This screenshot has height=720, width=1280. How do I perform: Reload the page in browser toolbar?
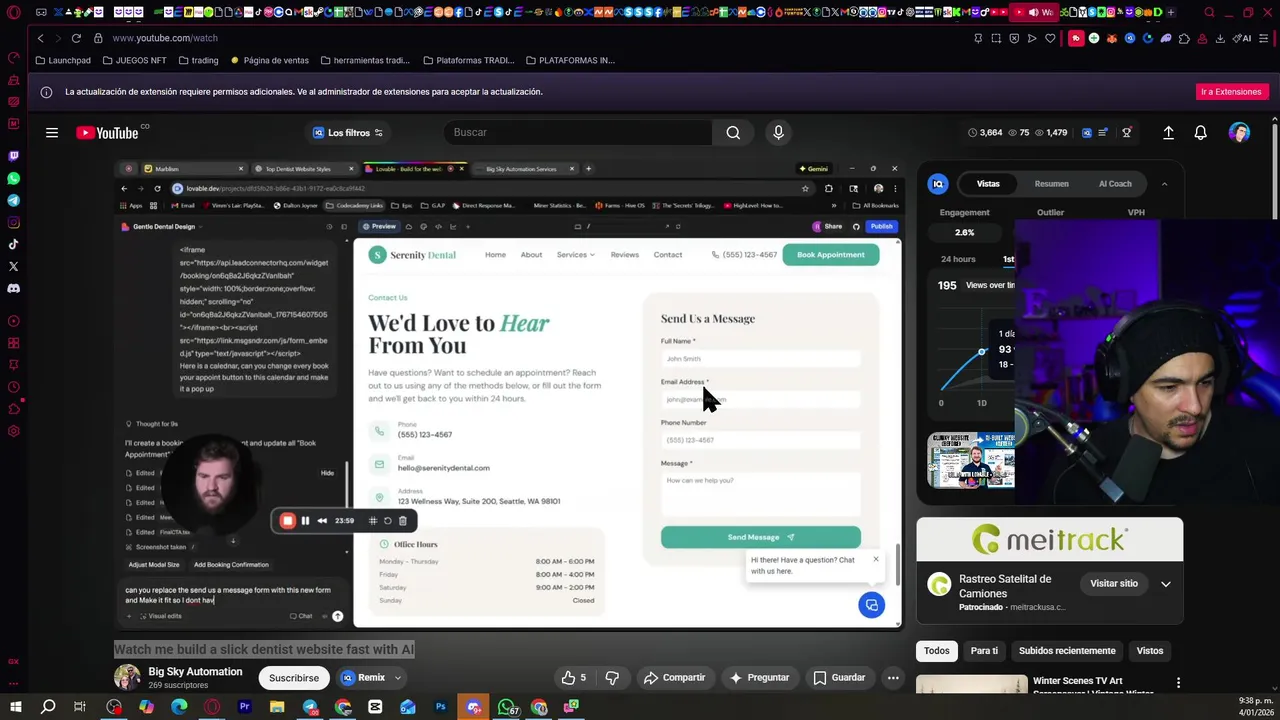76,38
